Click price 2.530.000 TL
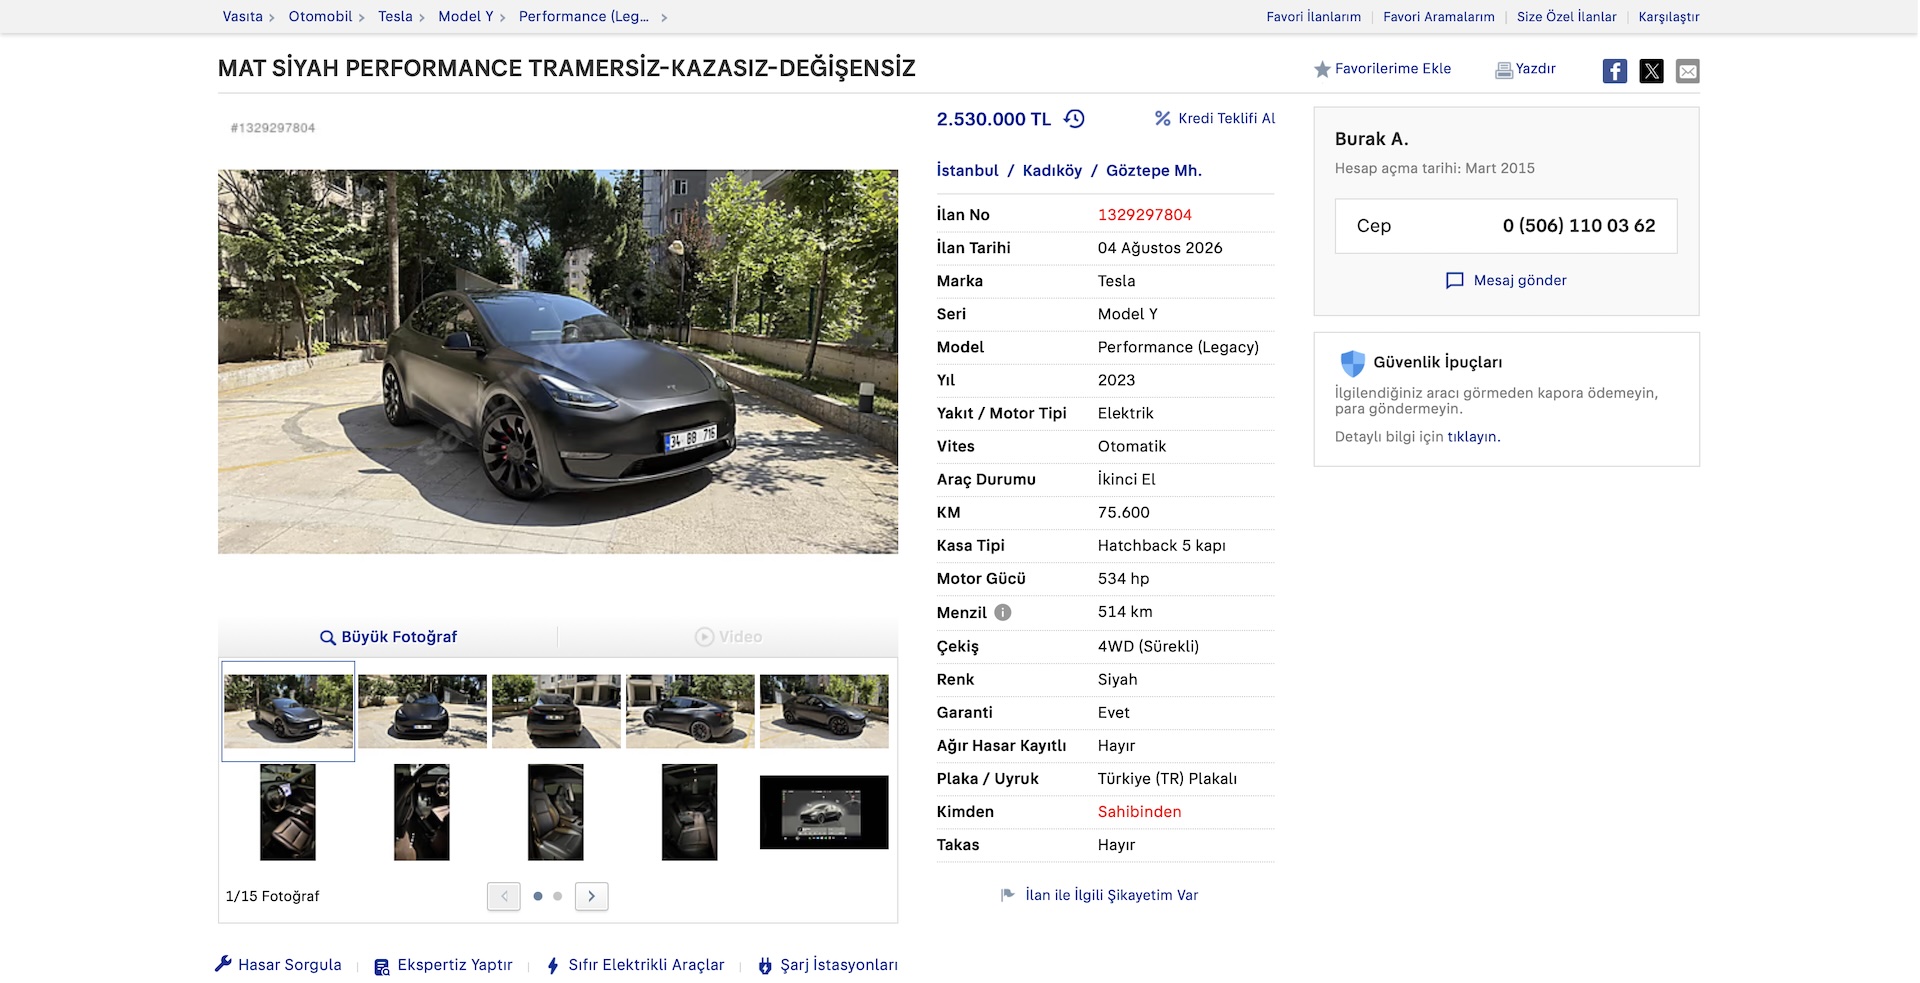Viewport: 1920px width, 983px height. [x=994, y=119]
